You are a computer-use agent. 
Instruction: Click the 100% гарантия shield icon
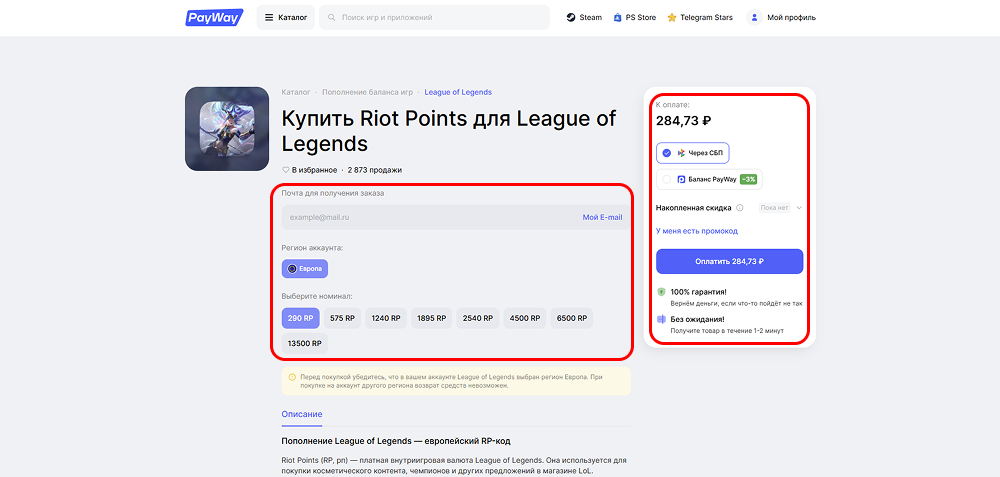[661, 291]
